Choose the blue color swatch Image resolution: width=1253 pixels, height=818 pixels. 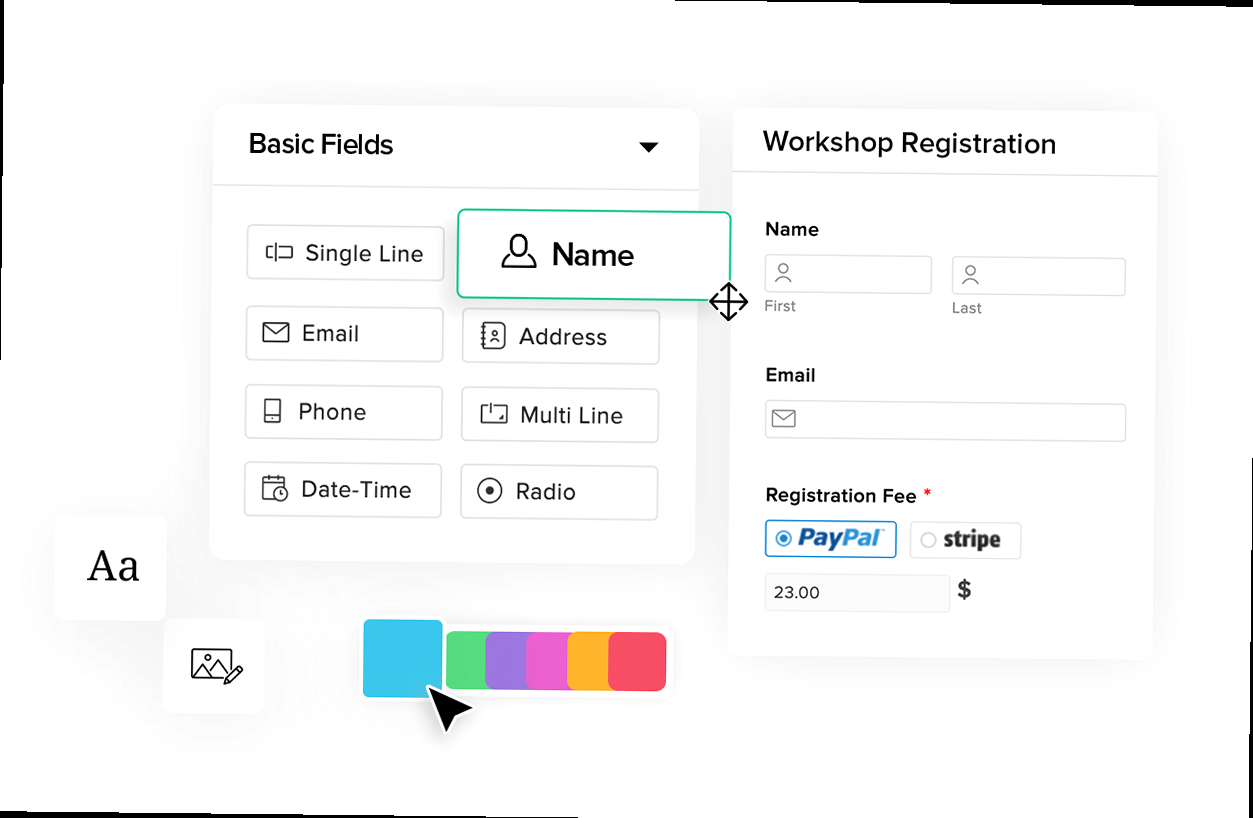[402, 656]
